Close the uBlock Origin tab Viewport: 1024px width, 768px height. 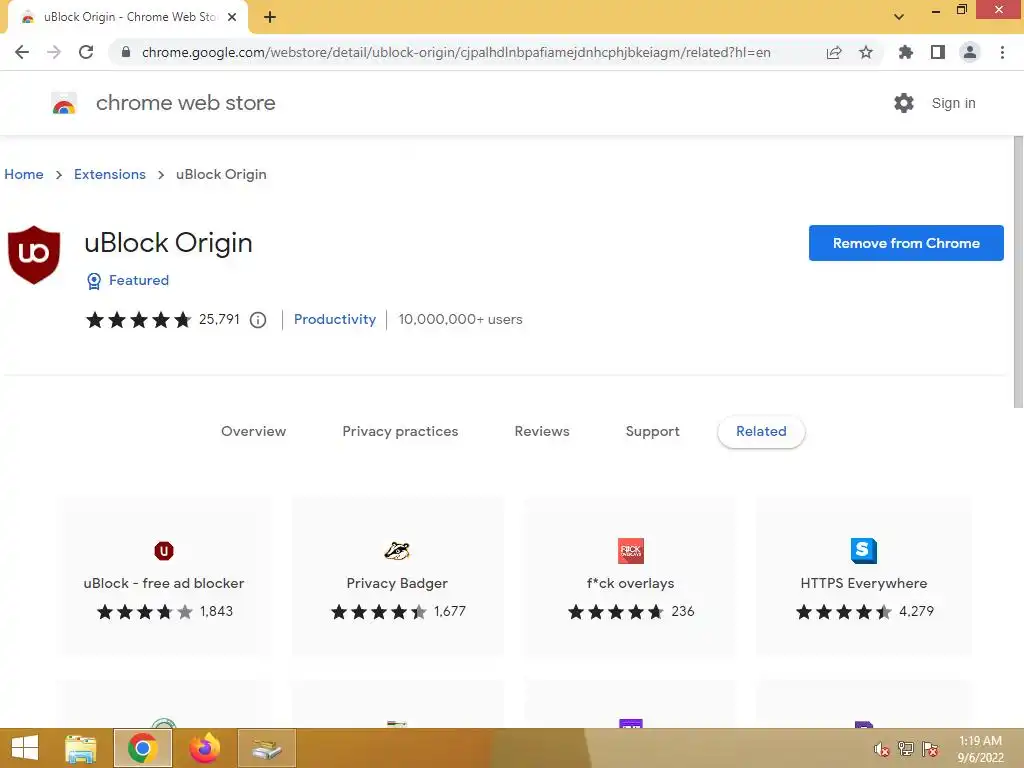coord(232,17)
